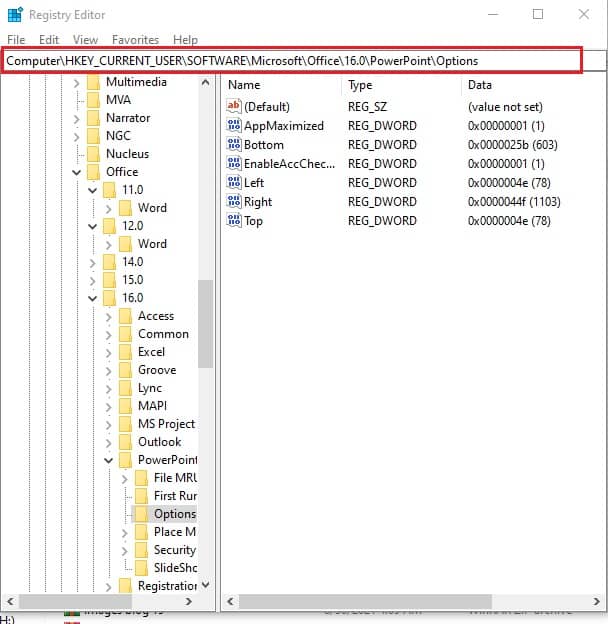The width and height of the screenshot is (608, 624).
Task: Open the Help menu
Action: [185, 40]
